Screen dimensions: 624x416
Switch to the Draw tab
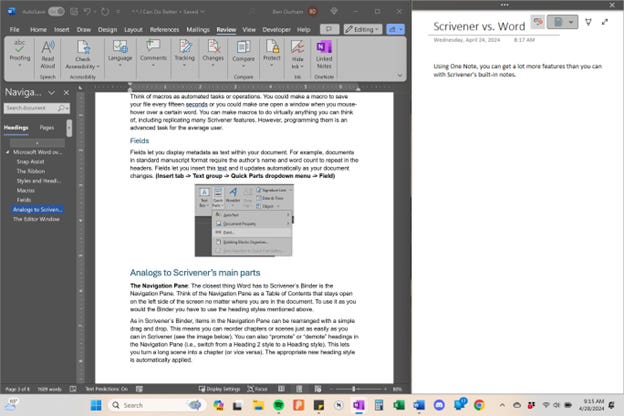(x=83, y=29)
